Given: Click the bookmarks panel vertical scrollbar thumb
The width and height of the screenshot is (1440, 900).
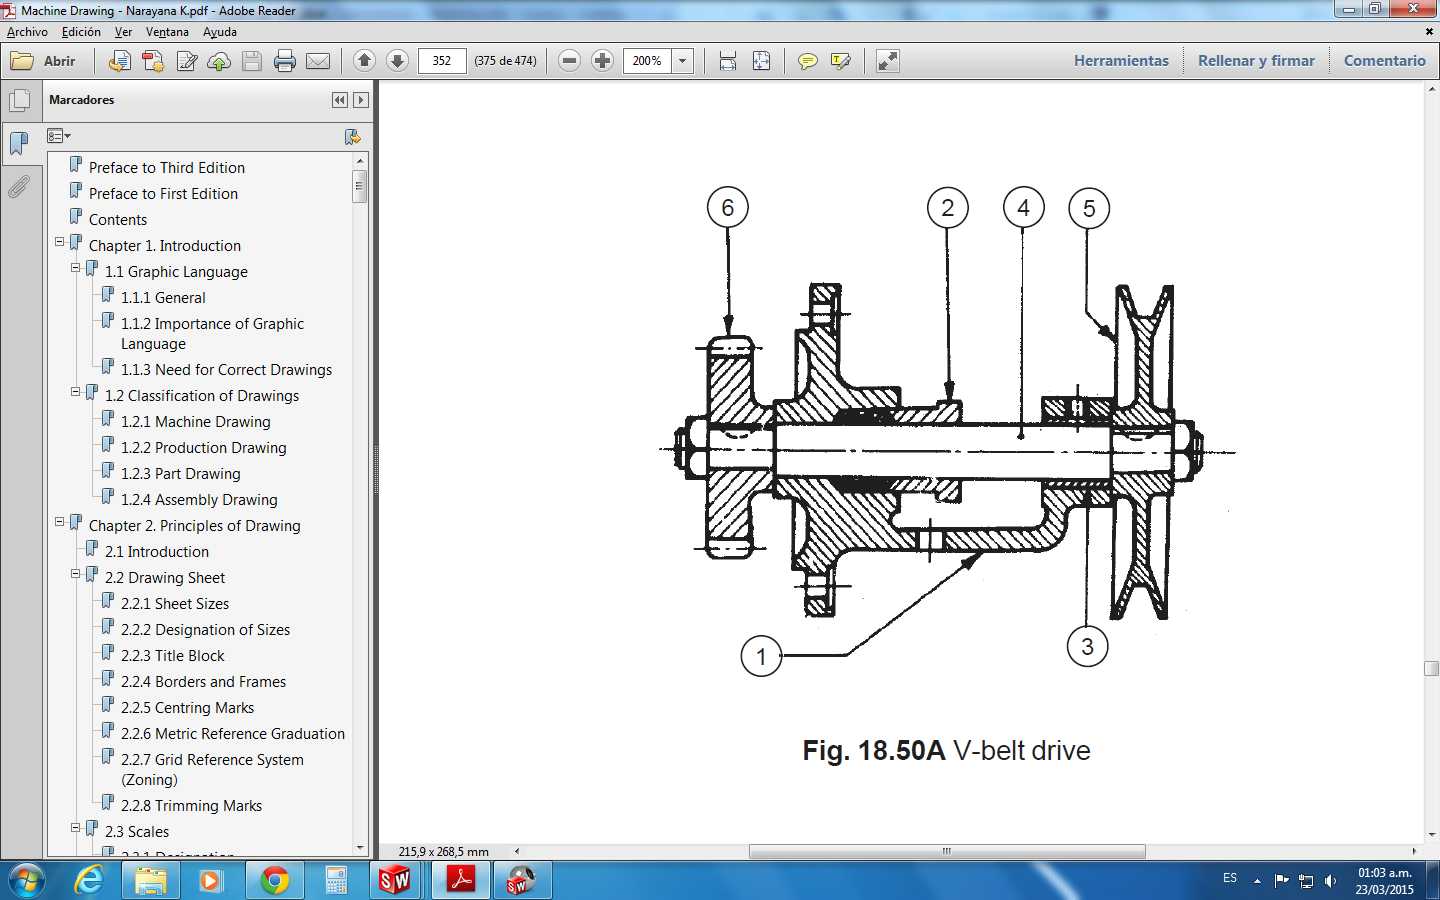Looking at the screenshot, I should tap(360, 186).
